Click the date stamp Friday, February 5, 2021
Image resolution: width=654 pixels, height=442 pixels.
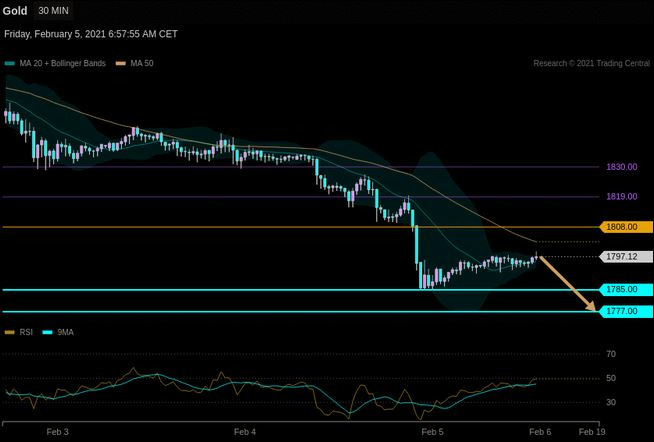tap(91, 34)
